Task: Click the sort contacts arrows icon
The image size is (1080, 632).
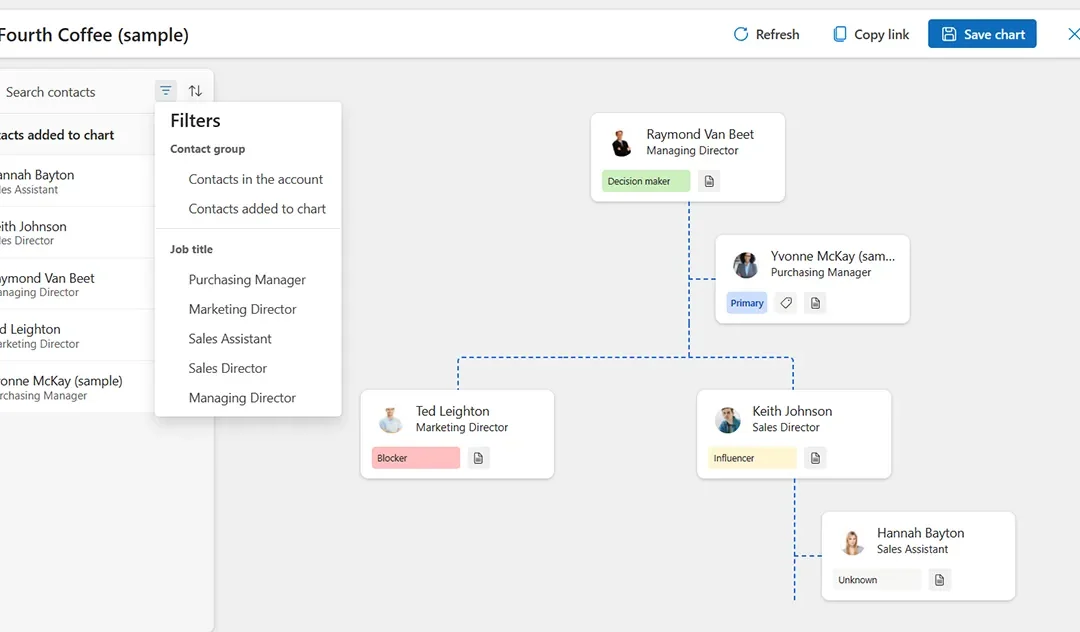Action: pos(196,91)
